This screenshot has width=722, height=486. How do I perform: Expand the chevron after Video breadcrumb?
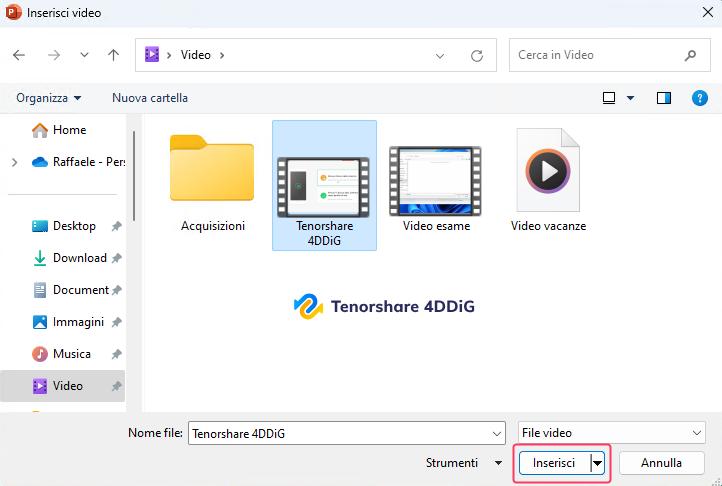coord(222,55)
